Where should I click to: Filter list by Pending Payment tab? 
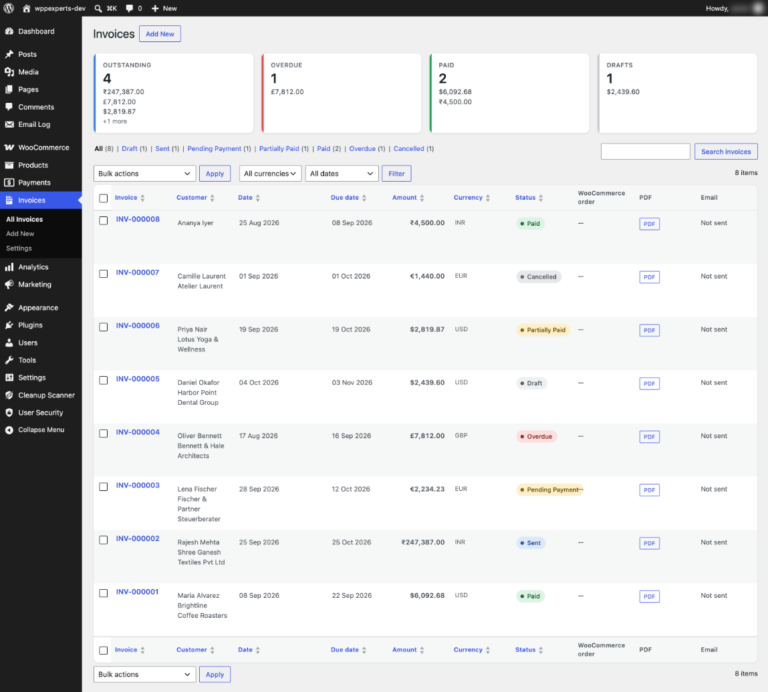point(214,149)
